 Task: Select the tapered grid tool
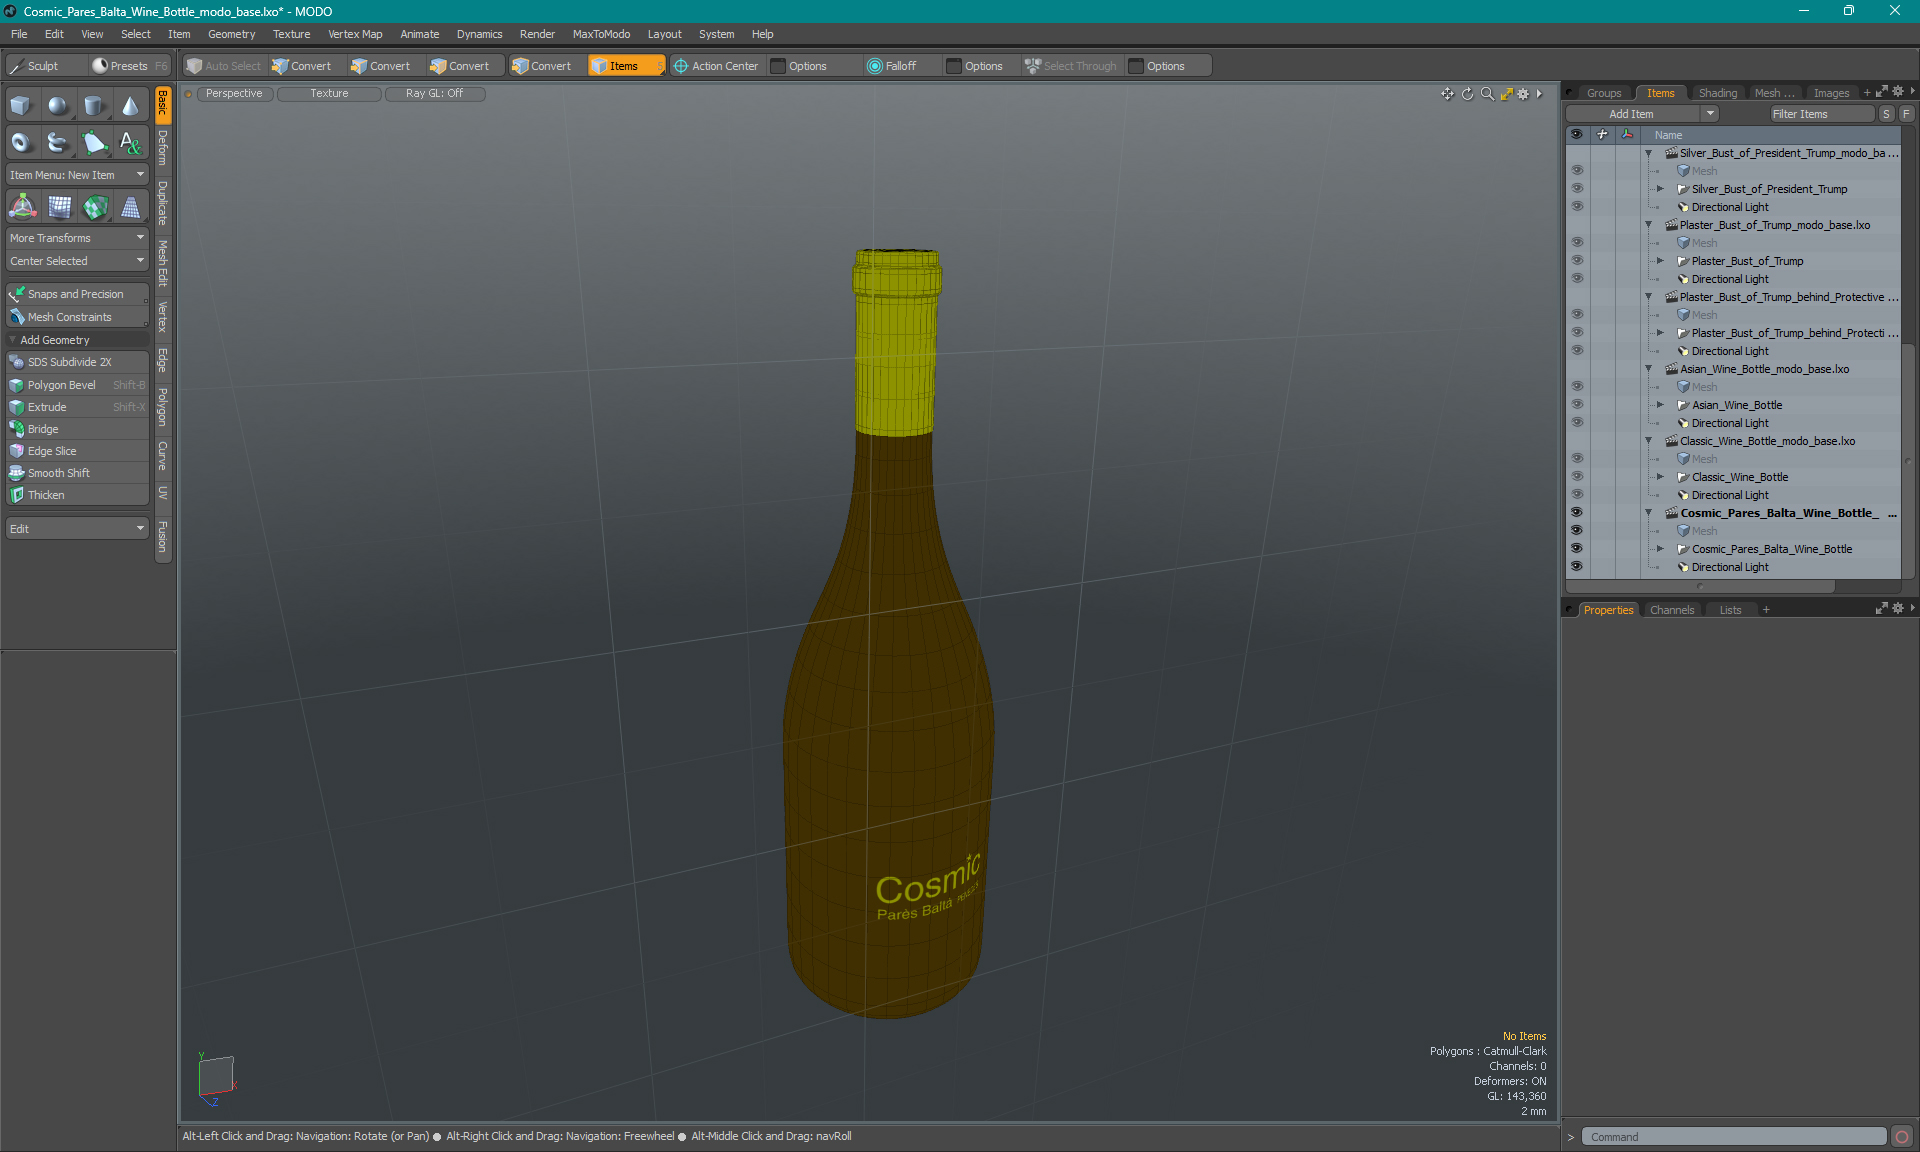131,207
